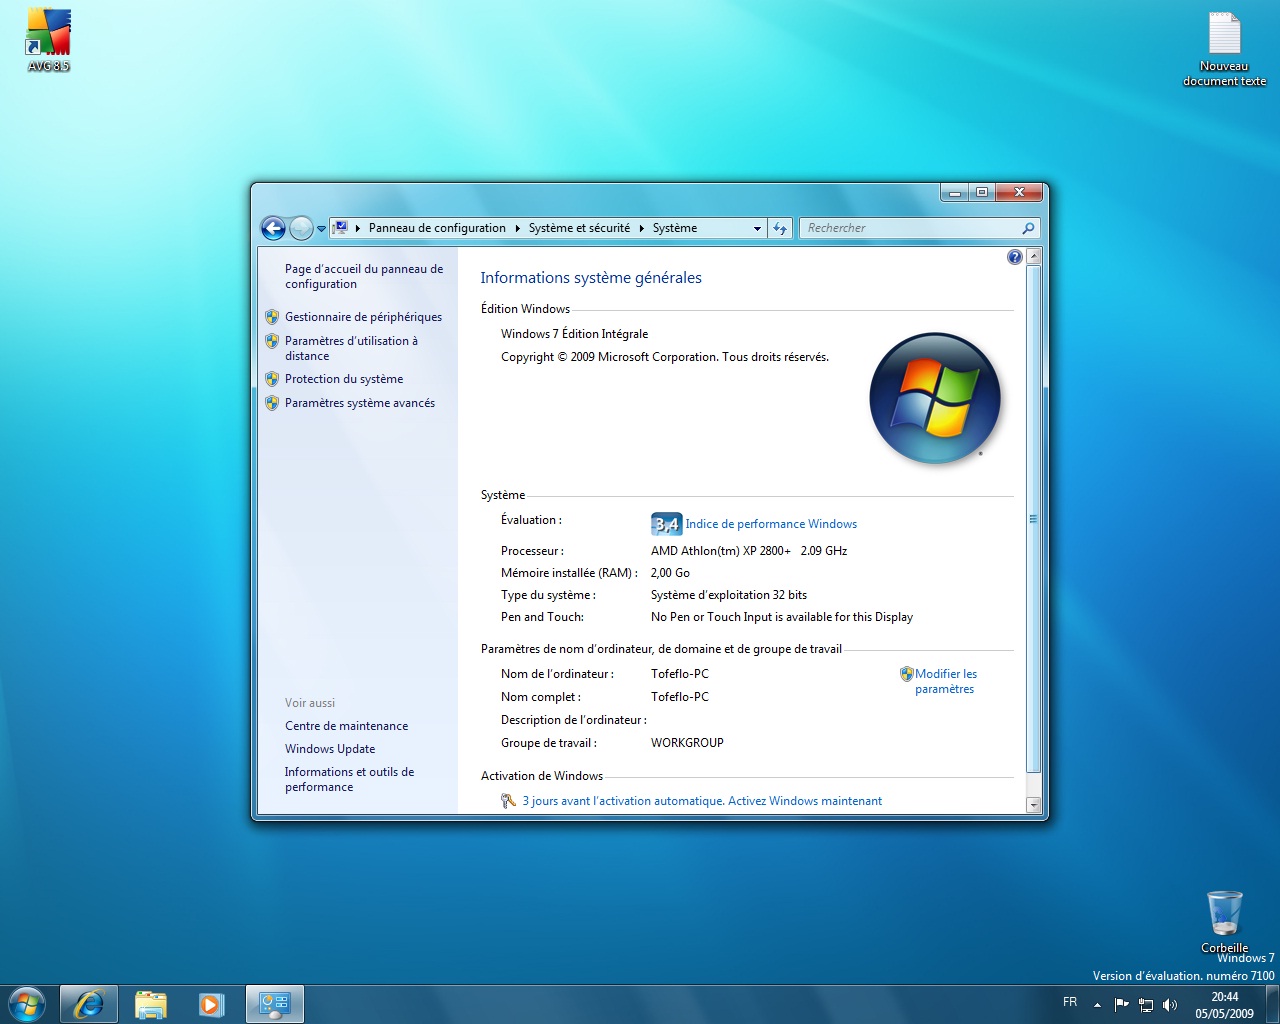Click the Show desktop strip at taskbar end
This screenshot has height=1024, width=1280.
(1272, 1005)
